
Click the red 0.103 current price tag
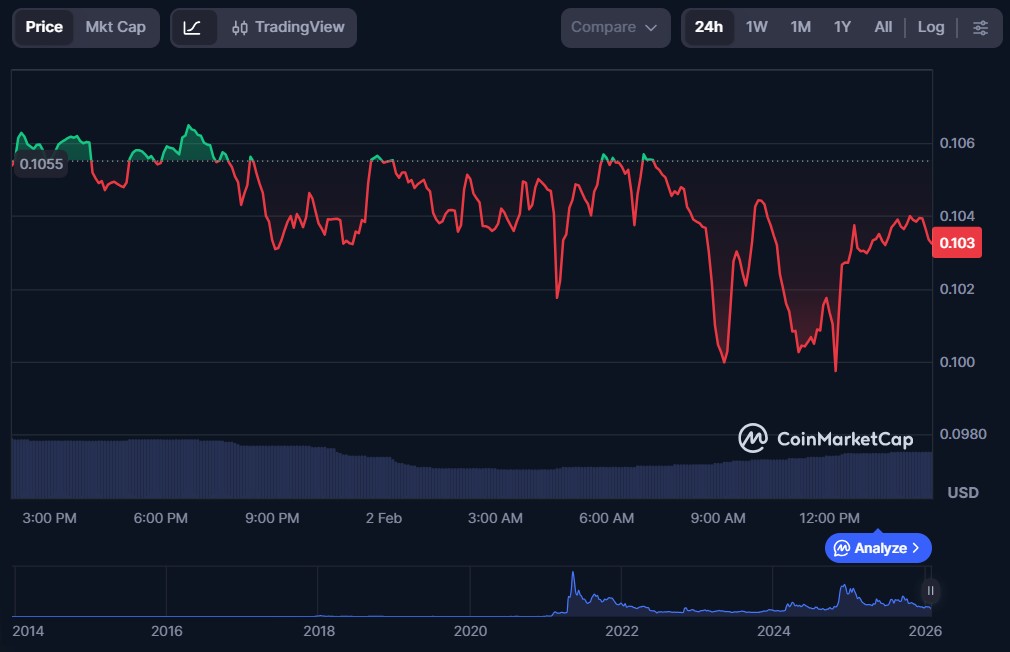pos(956,243)
